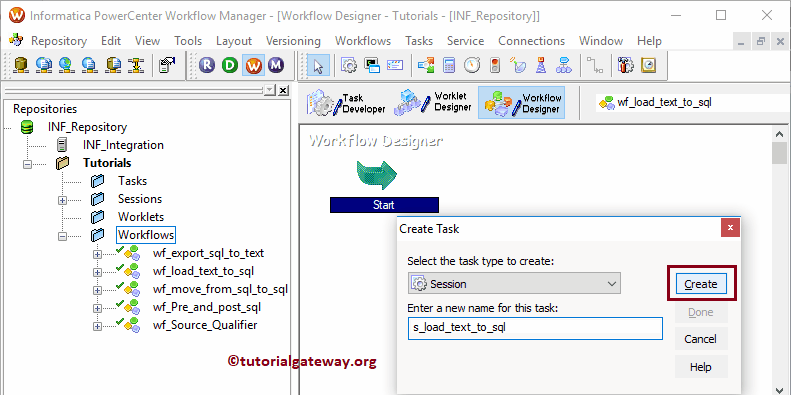Viewport: 791px width, 395px height.
Task: Select wf_Pre_and_post_sql workflow in tree
Action: 207,307
